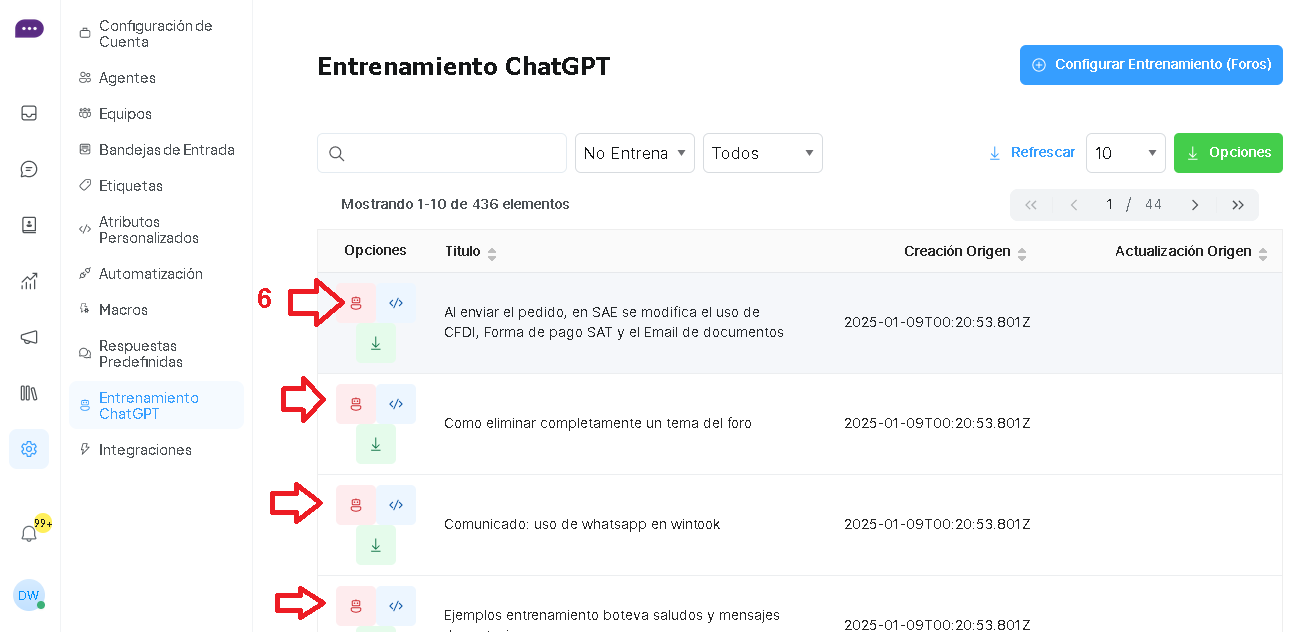The width and height of the screenshot is (1294, 632).
Task: Expand the 'Todos' filter dropdown
Action: (x=762, y=153)
